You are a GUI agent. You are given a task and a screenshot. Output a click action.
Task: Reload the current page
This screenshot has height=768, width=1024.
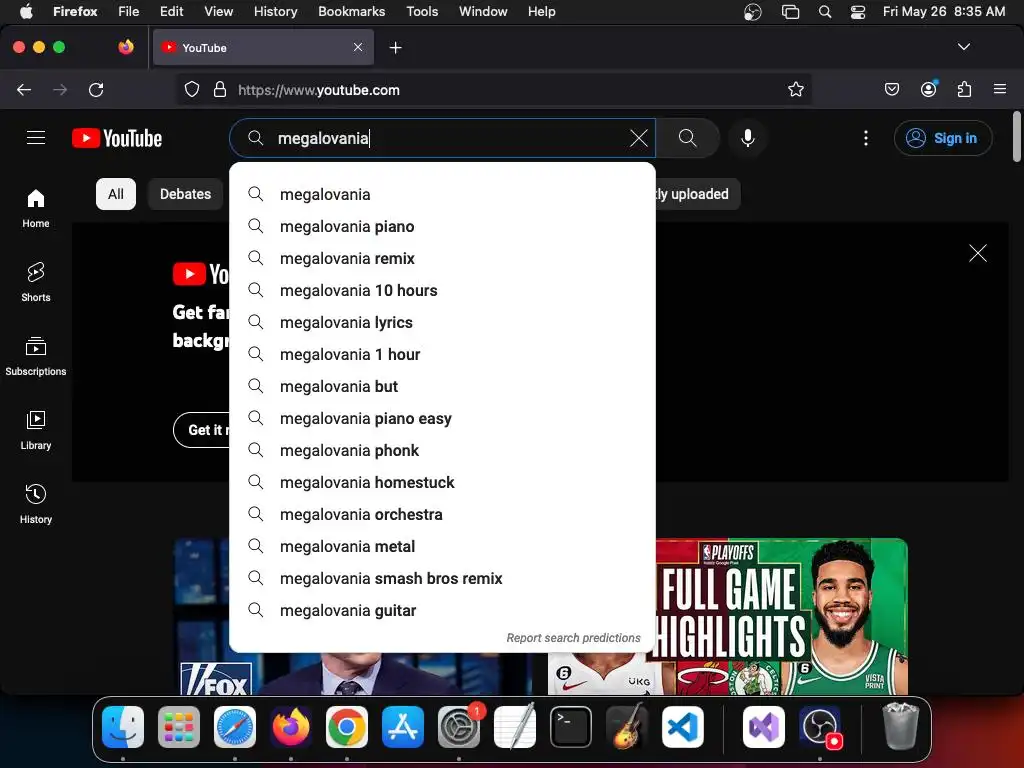(x=96, y=89)
